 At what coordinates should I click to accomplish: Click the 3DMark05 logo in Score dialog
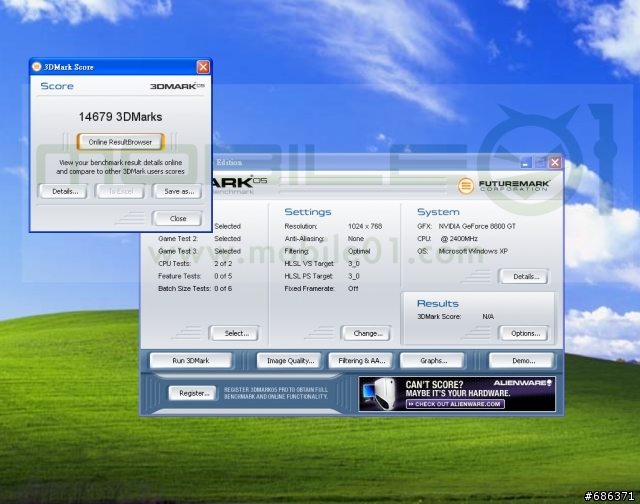pos(177,86)
